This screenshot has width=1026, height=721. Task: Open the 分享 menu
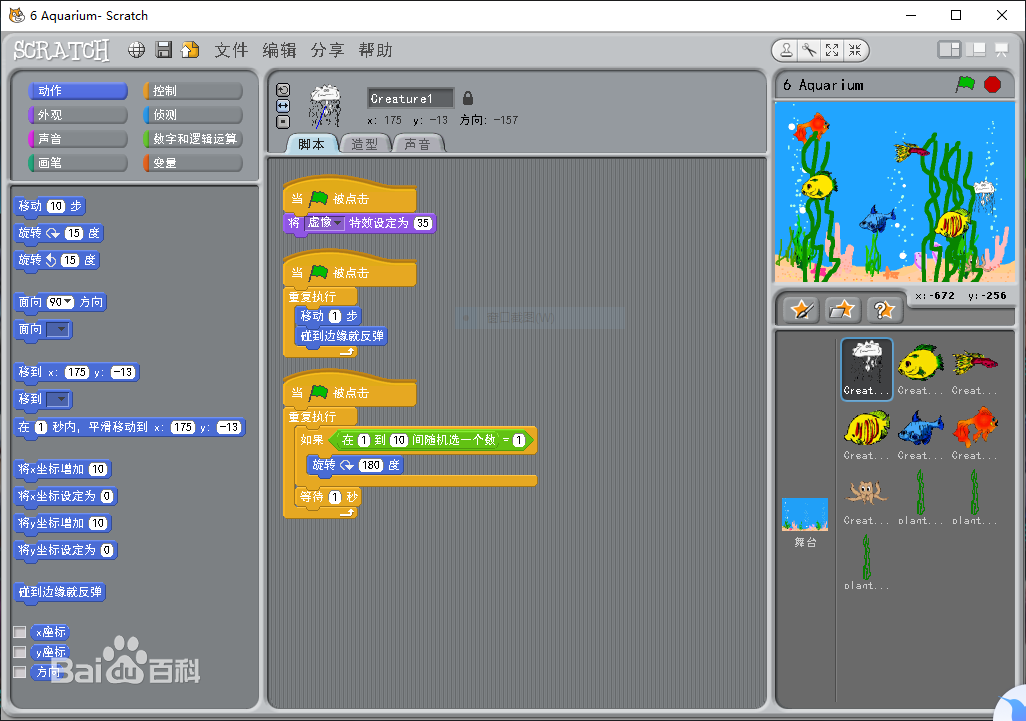327,50
